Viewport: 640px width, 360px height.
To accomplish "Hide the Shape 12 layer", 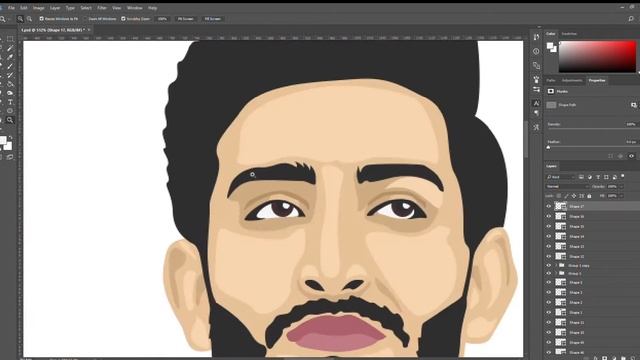I will (x=549, y=256).
